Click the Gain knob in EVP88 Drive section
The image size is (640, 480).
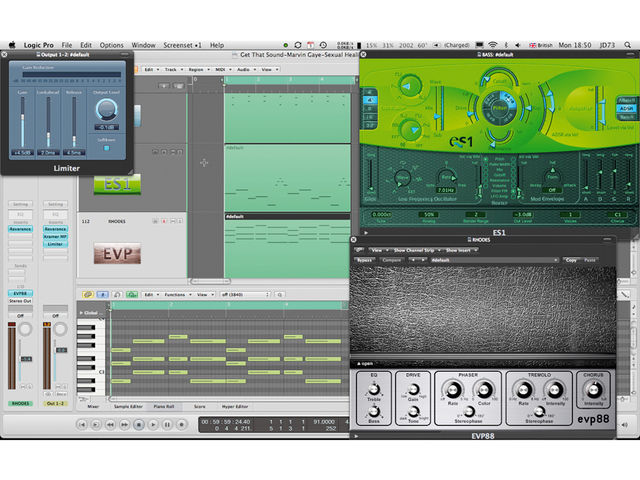click(x=413, y=389)
